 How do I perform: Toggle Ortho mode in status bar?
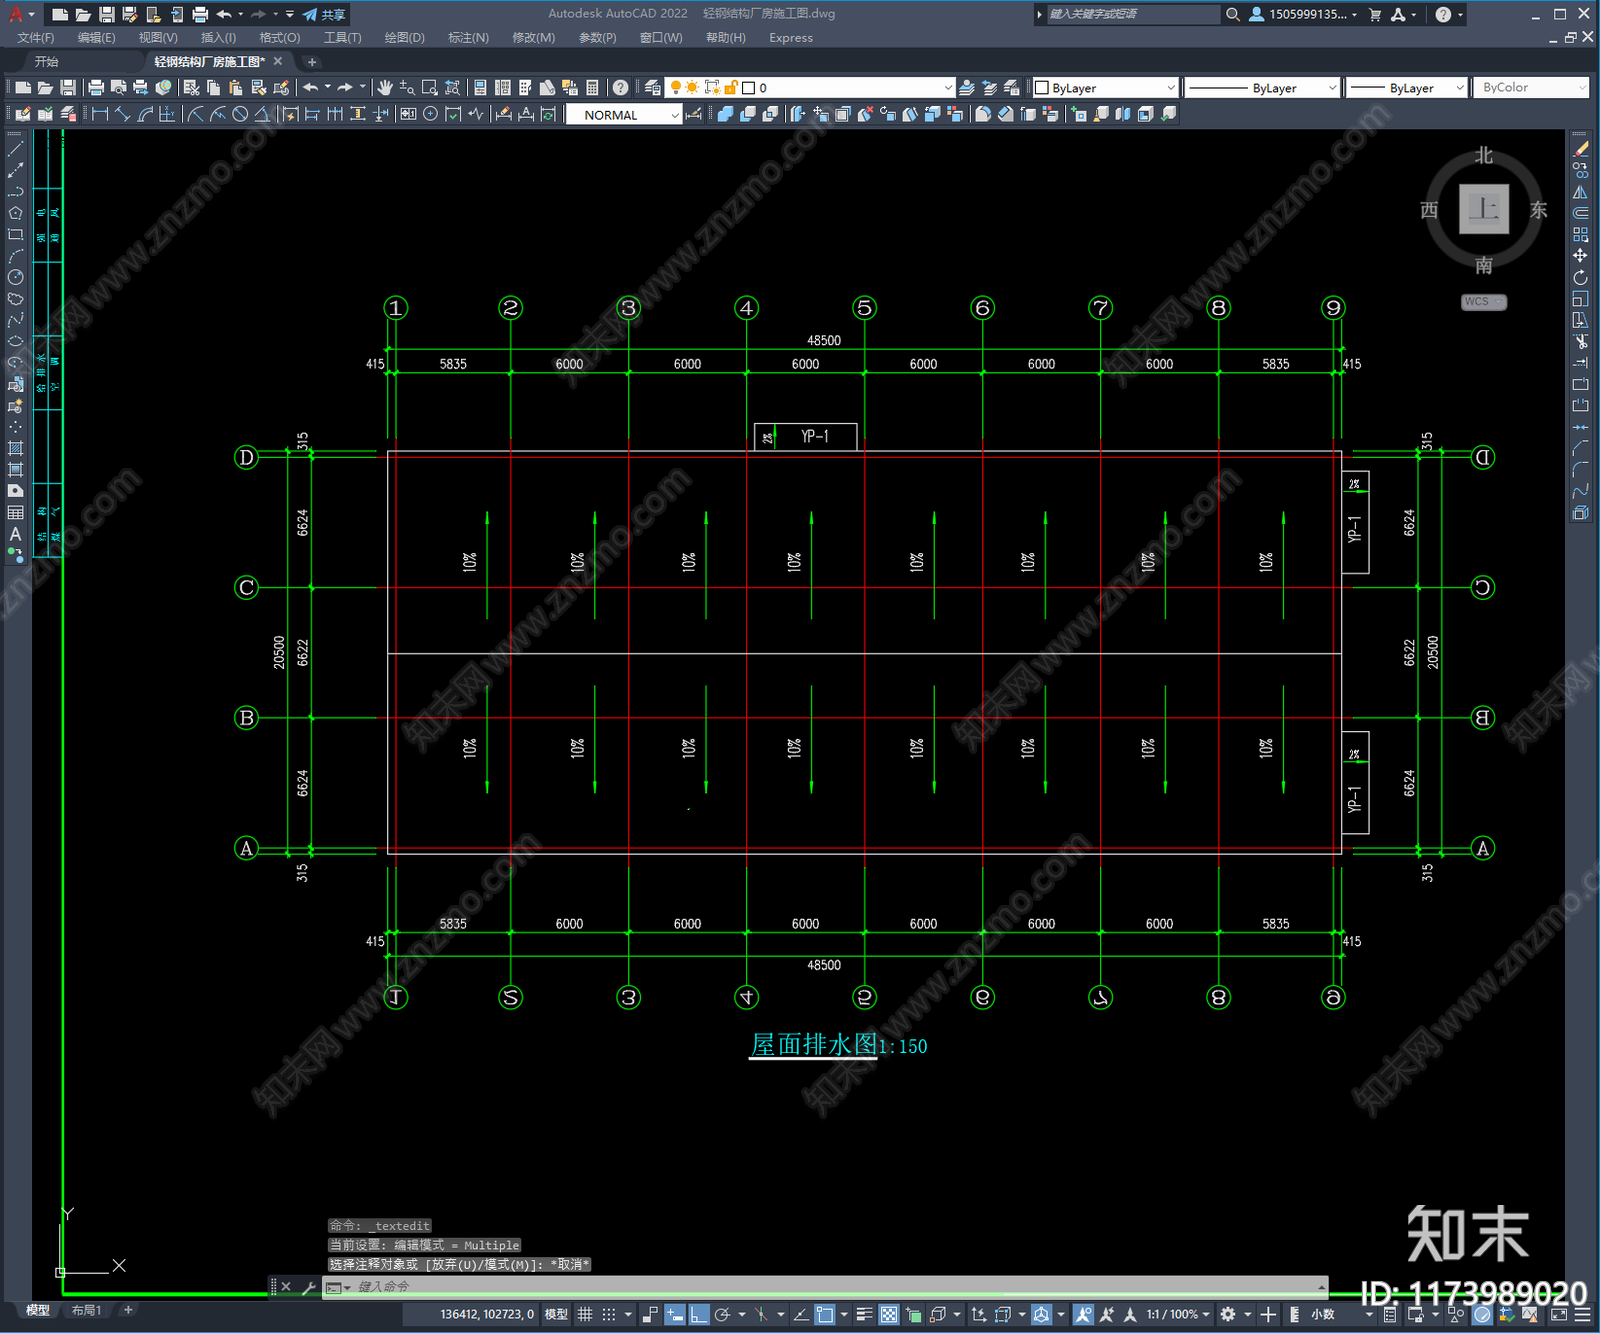pos(699,1314)
